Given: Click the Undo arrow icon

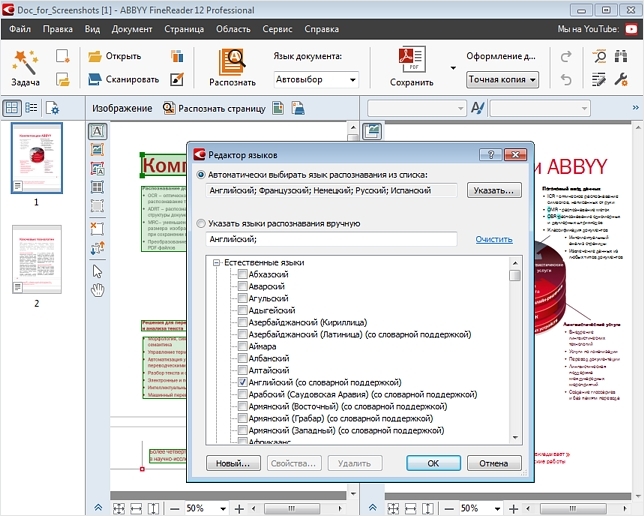Looking at the screenshot, I should coord(566,79).
